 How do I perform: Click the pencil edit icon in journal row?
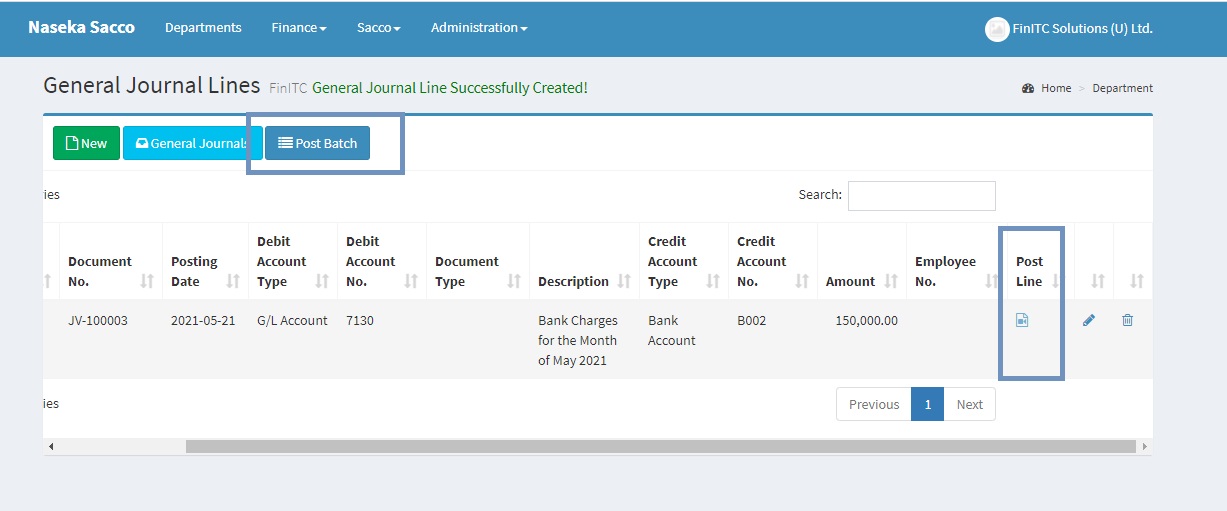pos(1088,320)
